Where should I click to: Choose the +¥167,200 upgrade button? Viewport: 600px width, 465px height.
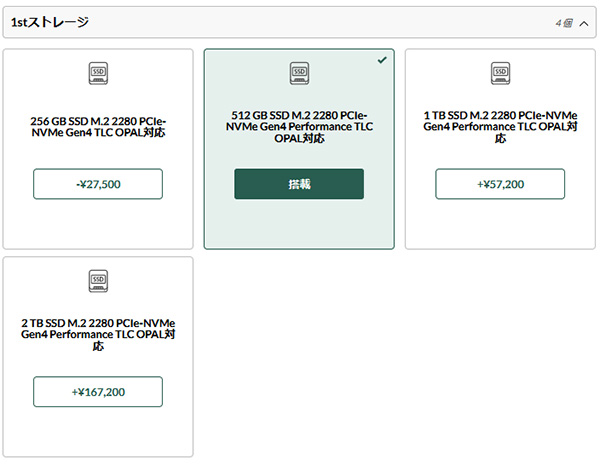pyautogui.click(x=98, y=392)
